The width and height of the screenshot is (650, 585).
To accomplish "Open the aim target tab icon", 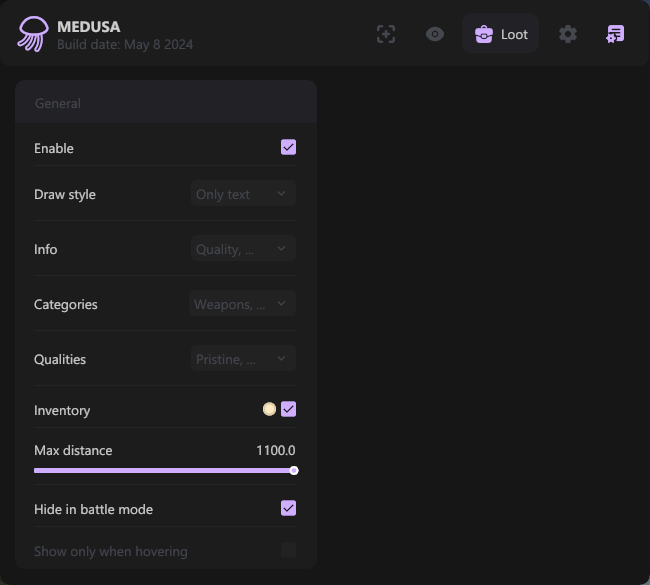I will pos(386,34).
